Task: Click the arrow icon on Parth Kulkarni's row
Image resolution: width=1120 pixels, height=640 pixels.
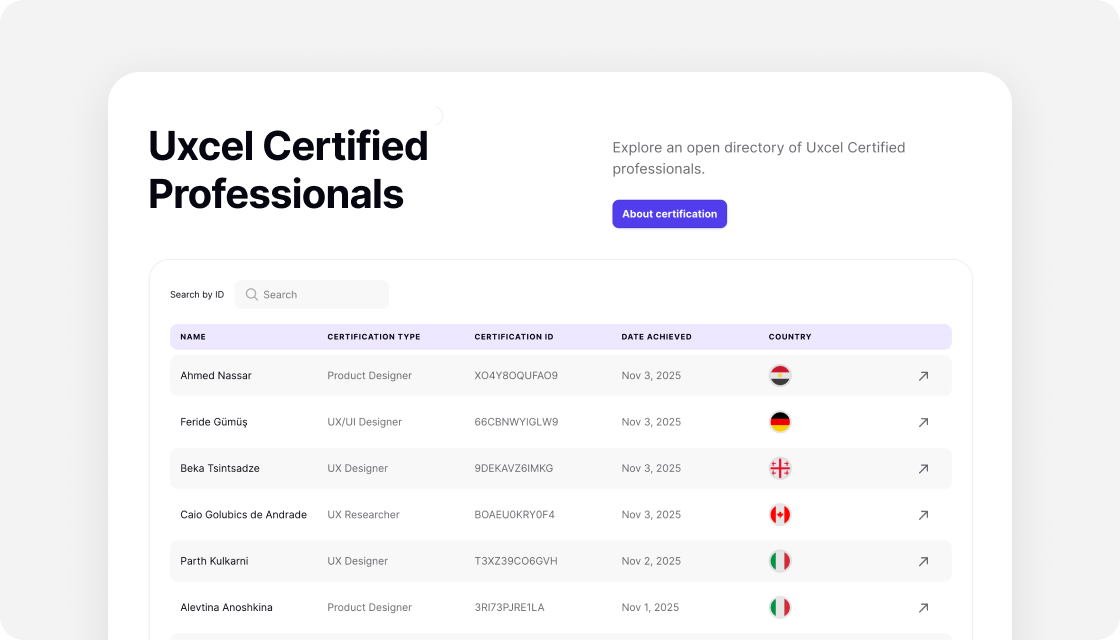Action: (x=923, y=561)
